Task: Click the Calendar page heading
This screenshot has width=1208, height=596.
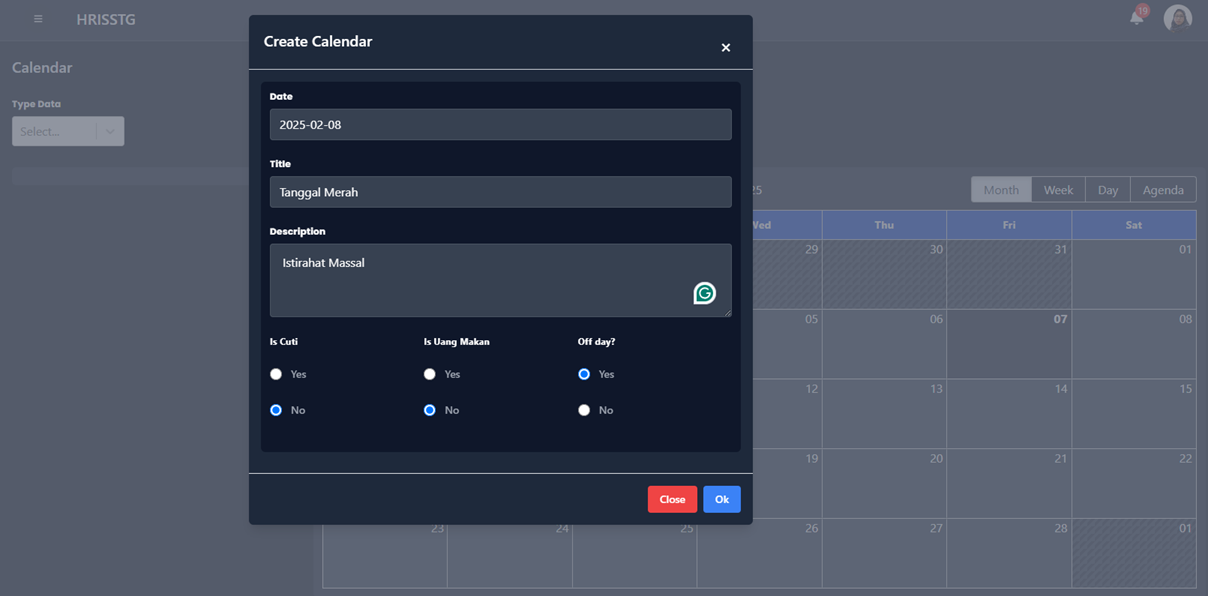Action: [42, 68]
